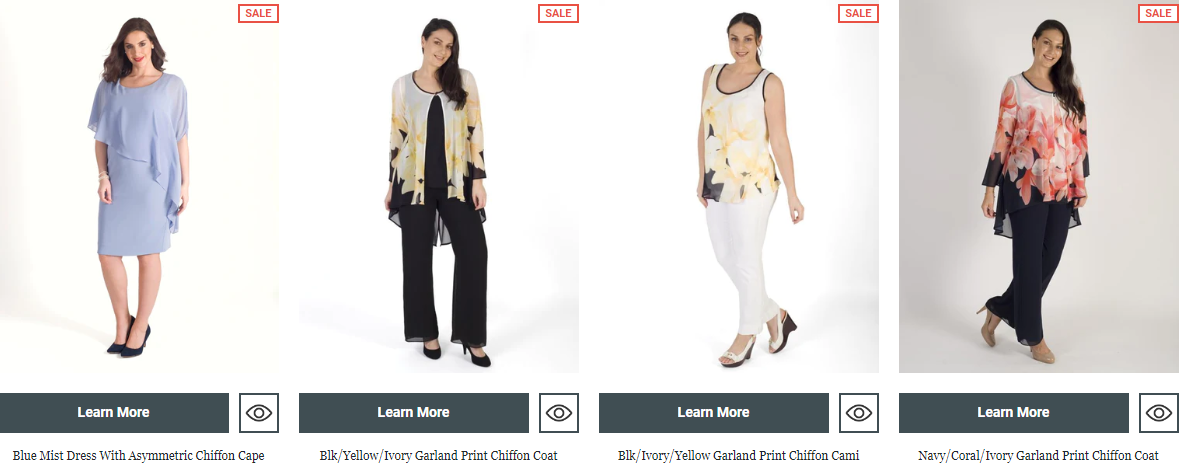
Task: Click Learn More under Garland Print Chiffon Cami
Action: [x=713, y=412]
